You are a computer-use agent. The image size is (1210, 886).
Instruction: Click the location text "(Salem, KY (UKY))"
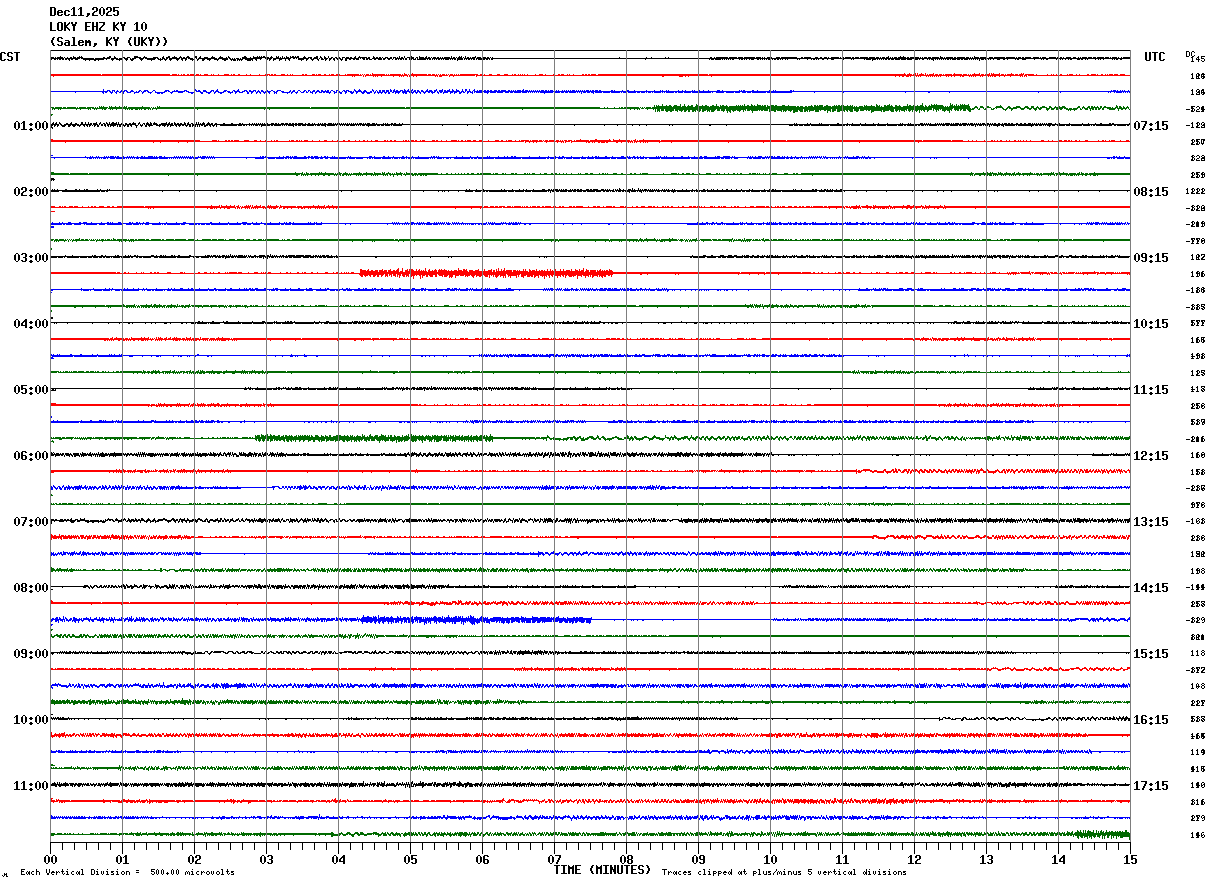109,42
